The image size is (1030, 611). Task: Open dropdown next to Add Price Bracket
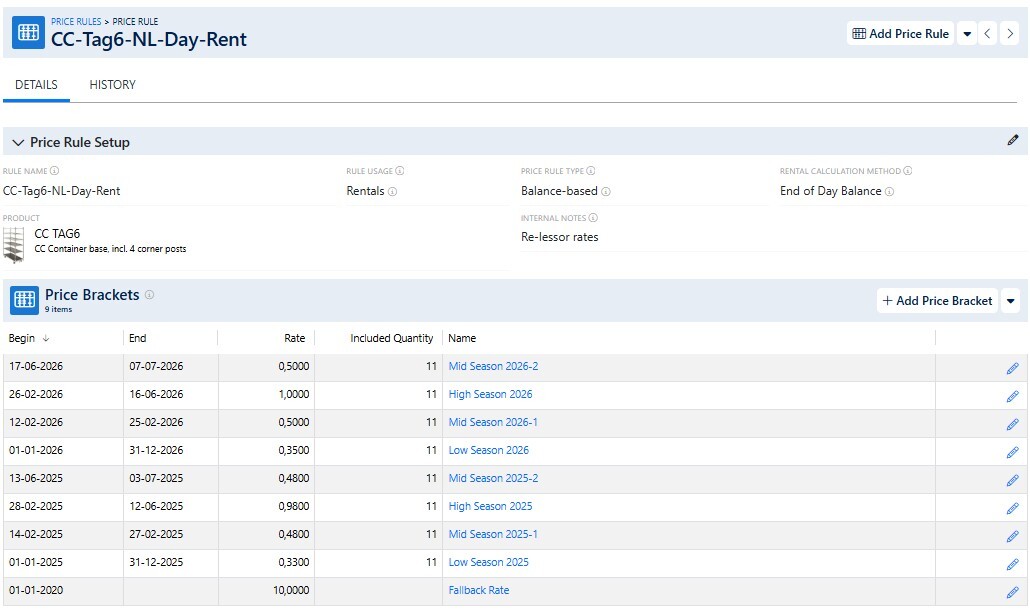pyautogui.click(x=1010, y=301)
